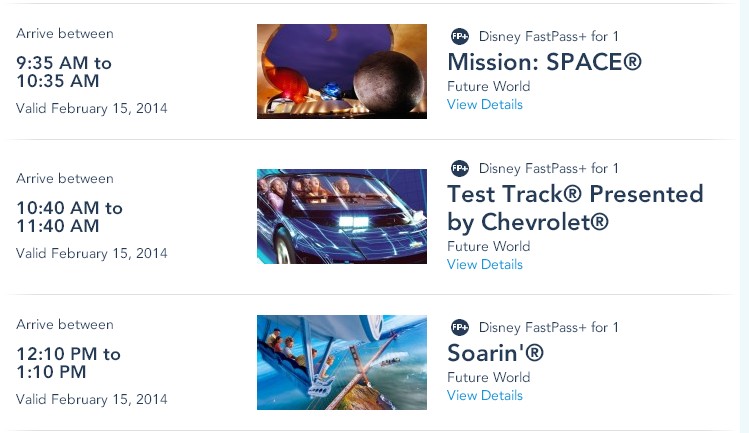View Details for Test Track

(485, 264)
